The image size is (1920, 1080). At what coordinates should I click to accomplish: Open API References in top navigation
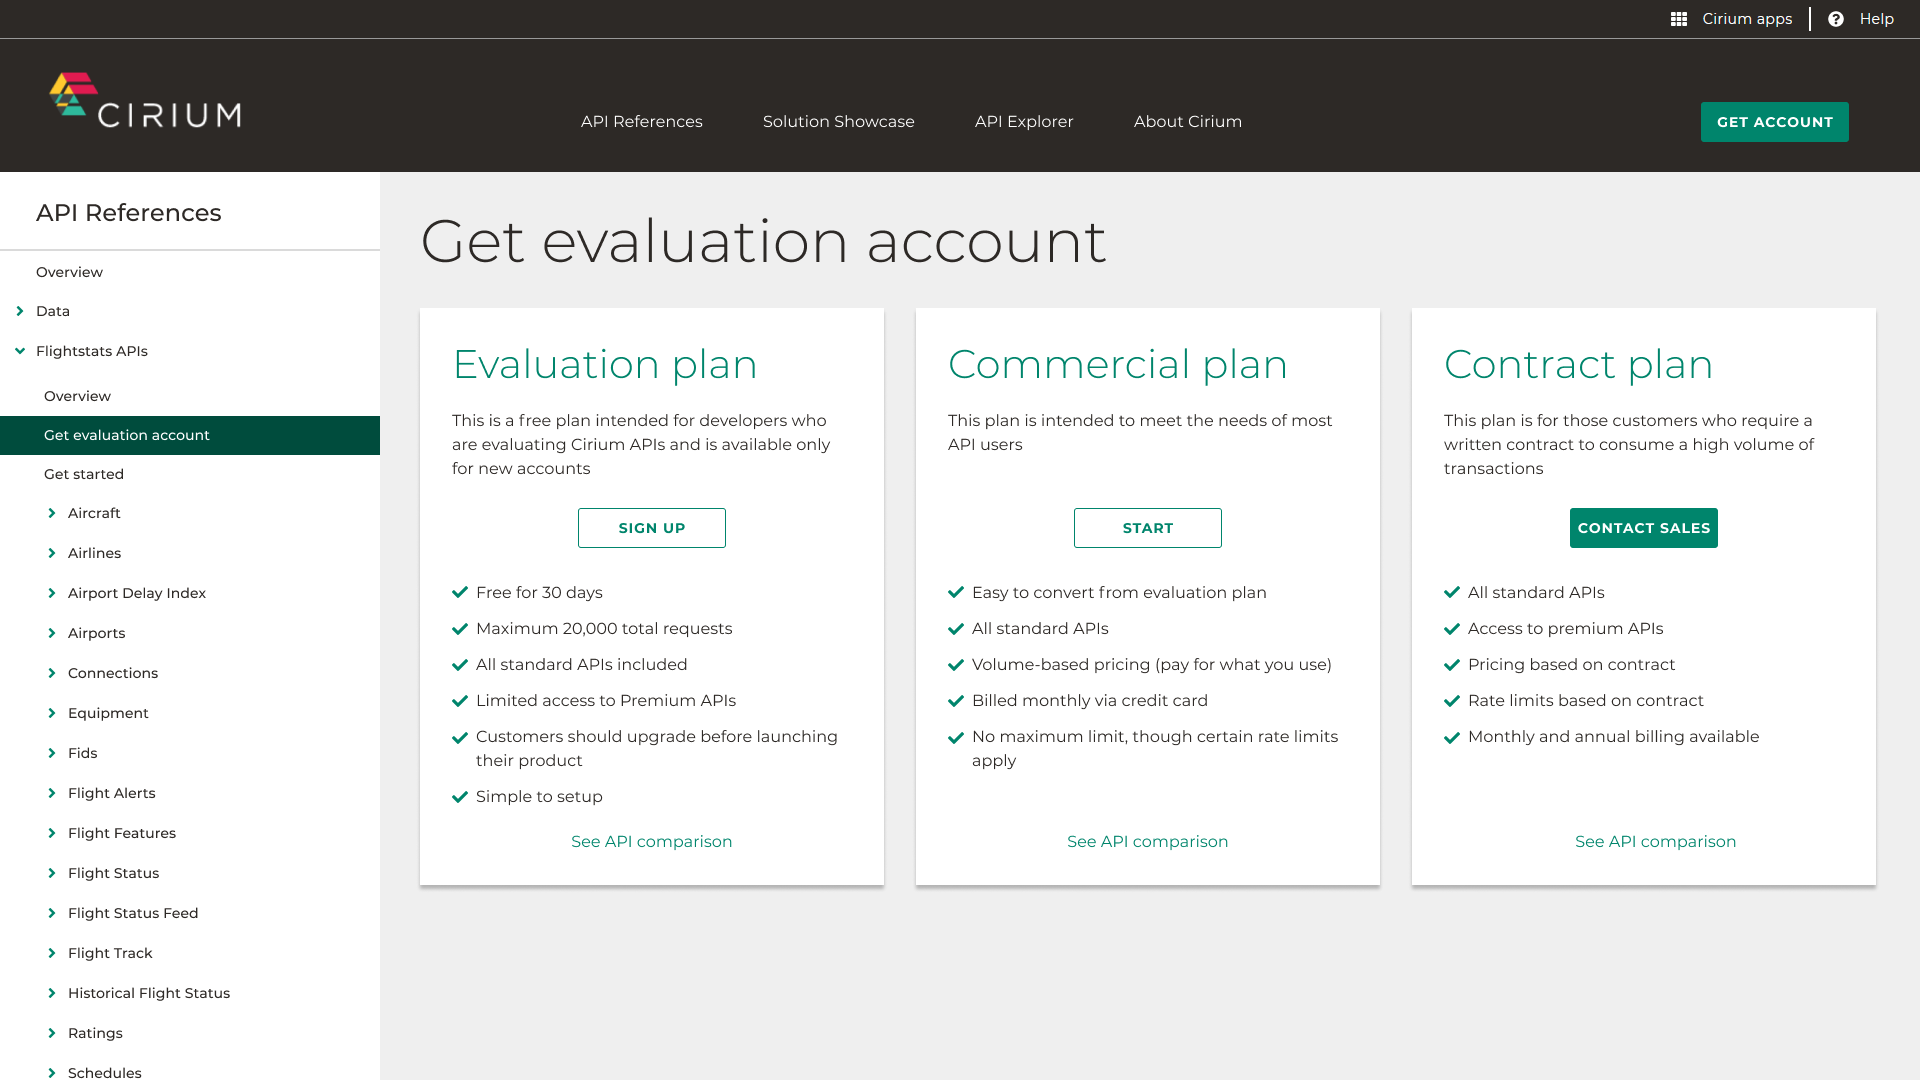[642, 121]
